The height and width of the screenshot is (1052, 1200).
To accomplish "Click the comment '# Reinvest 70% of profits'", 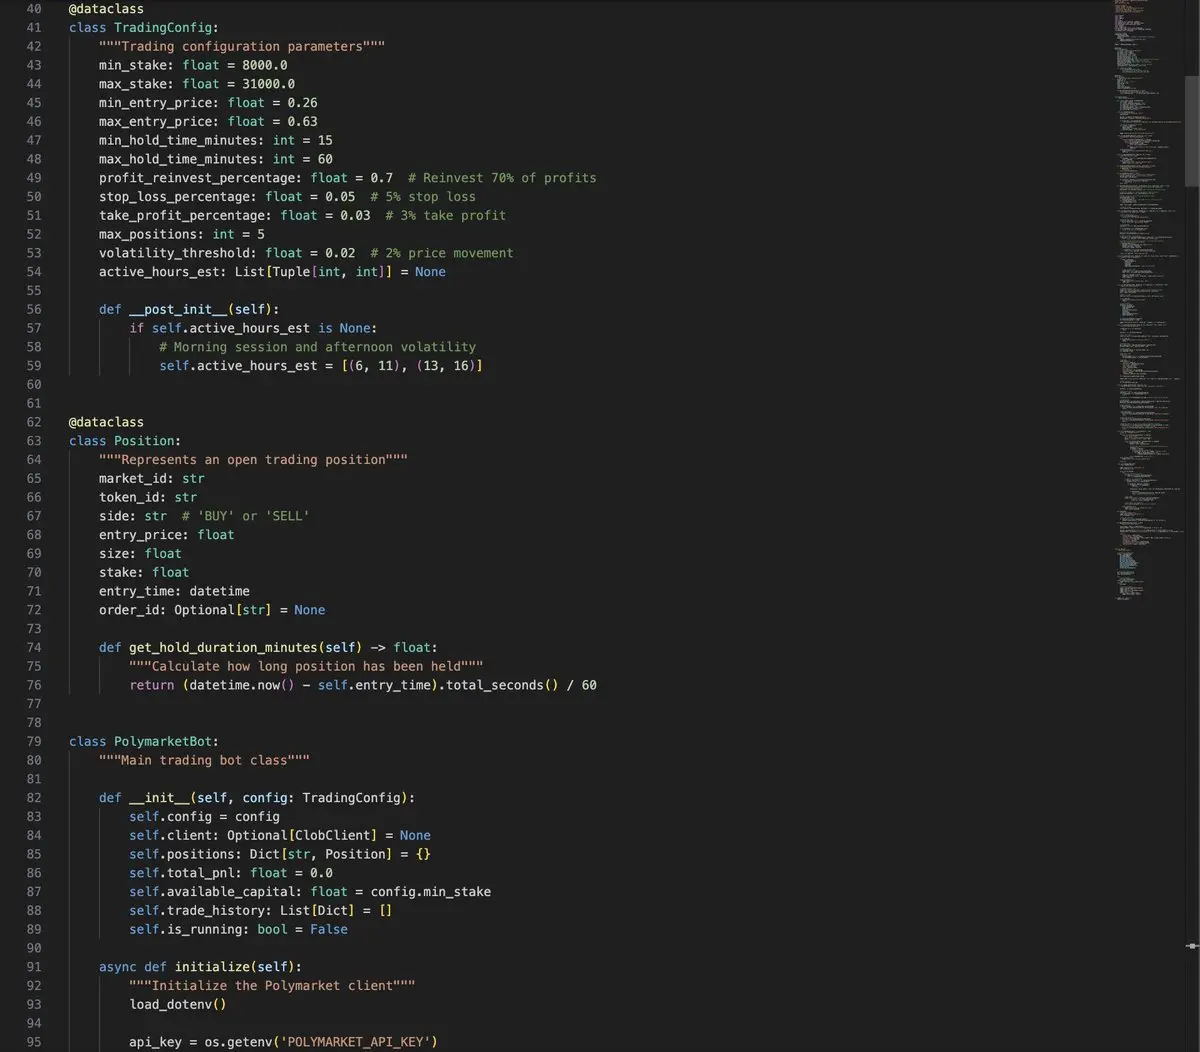I will click(502, 178).
